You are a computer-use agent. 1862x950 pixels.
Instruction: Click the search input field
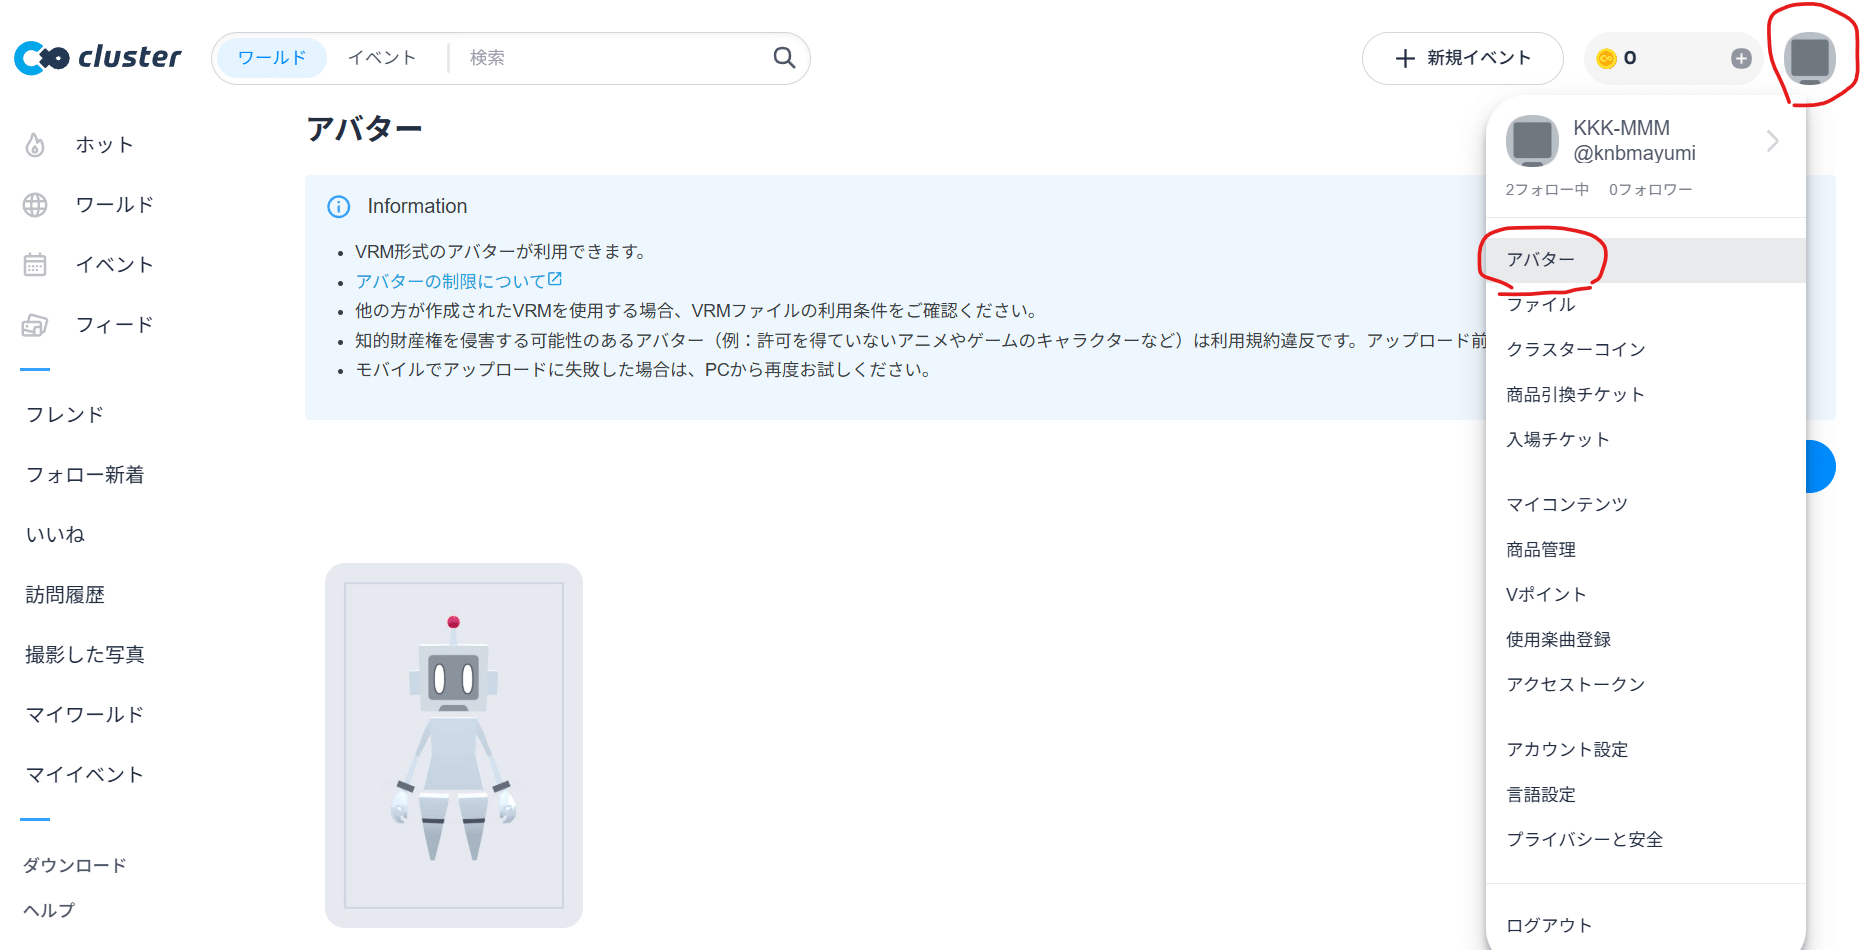[610, 58]
